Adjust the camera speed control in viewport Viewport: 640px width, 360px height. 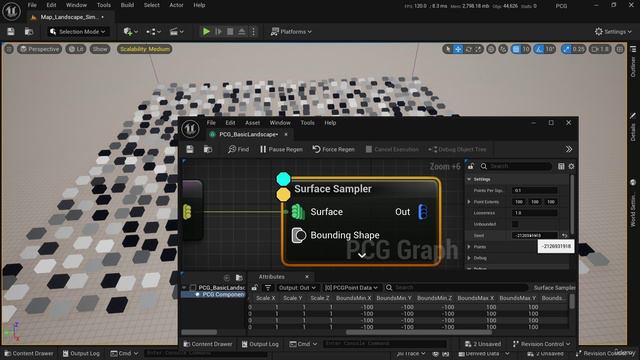click(600, 49)
